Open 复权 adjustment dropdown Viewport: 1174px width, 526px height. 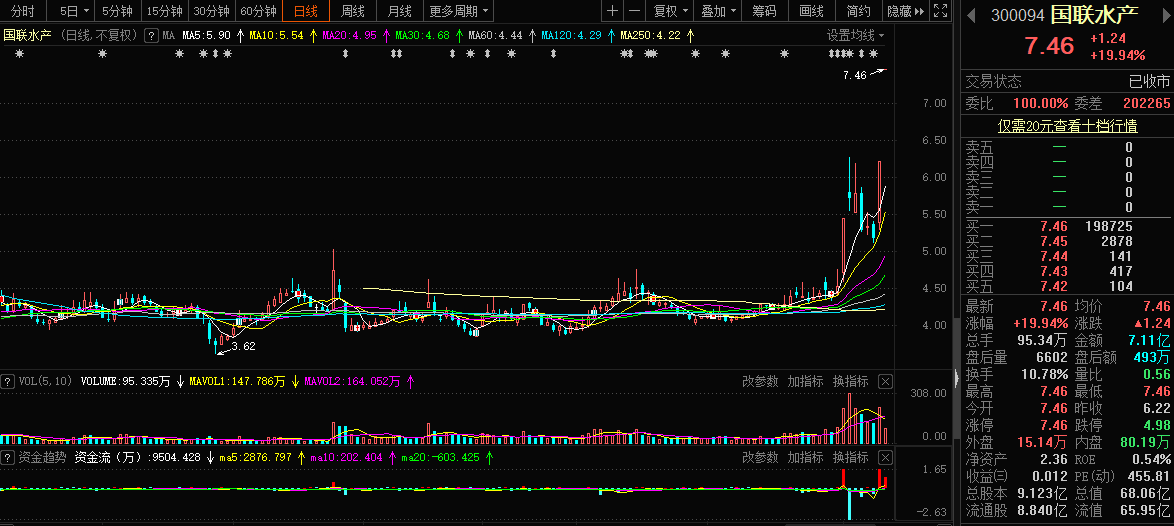(670, 10)
